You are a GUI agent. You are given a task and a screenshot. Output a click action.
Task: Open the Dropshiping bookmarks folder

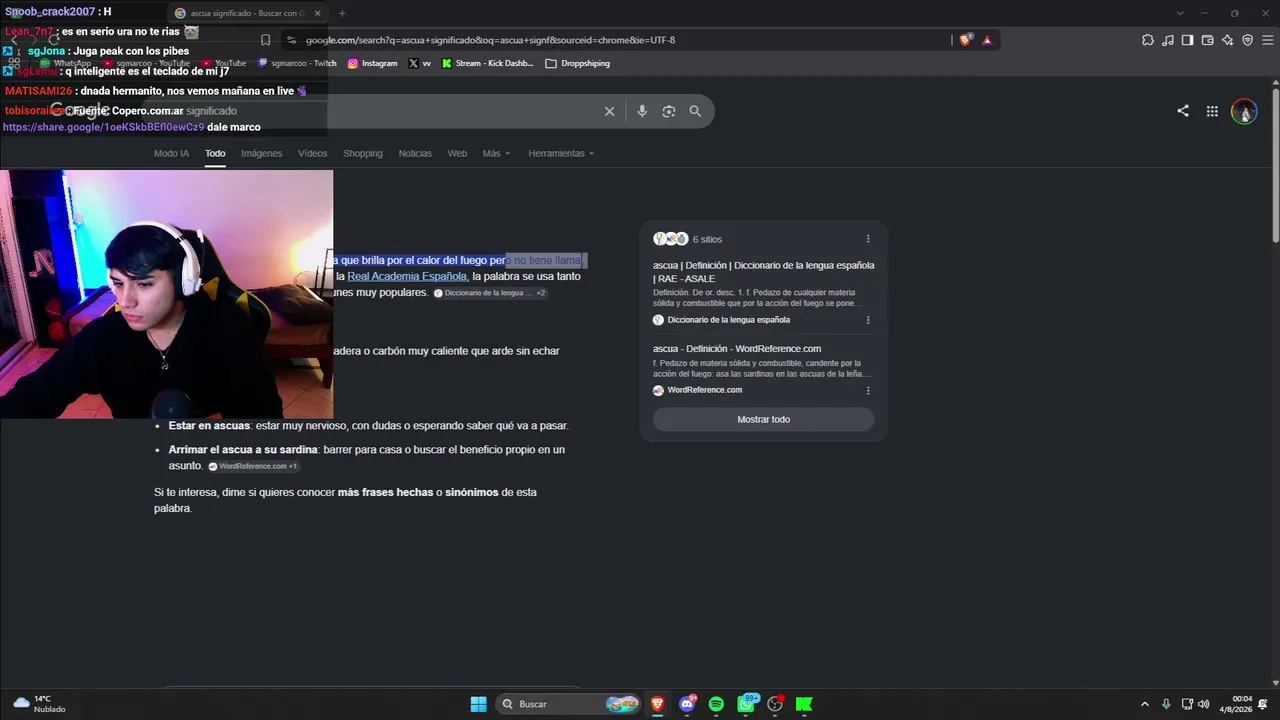[x=577, y=63]
